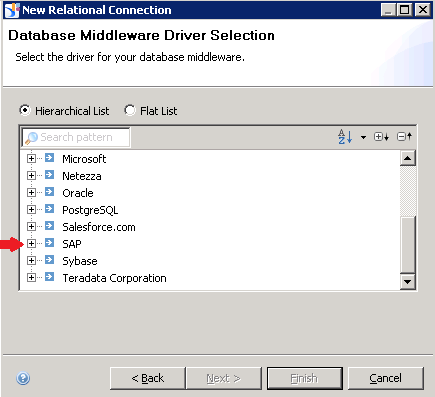Close the New Relational Connection window
Image resolution: width=435 pixels, height=397 pixels.
(x=423, y=10)
